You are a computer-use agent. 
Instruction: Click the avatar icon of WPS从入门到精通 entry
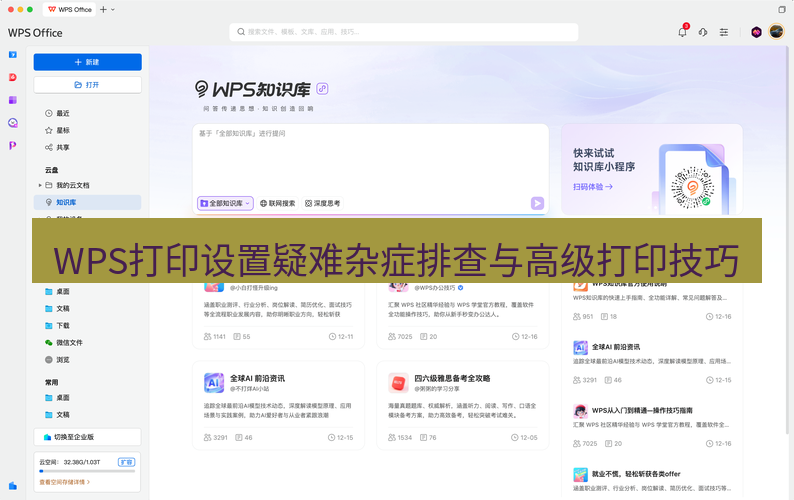pos(580,411)
